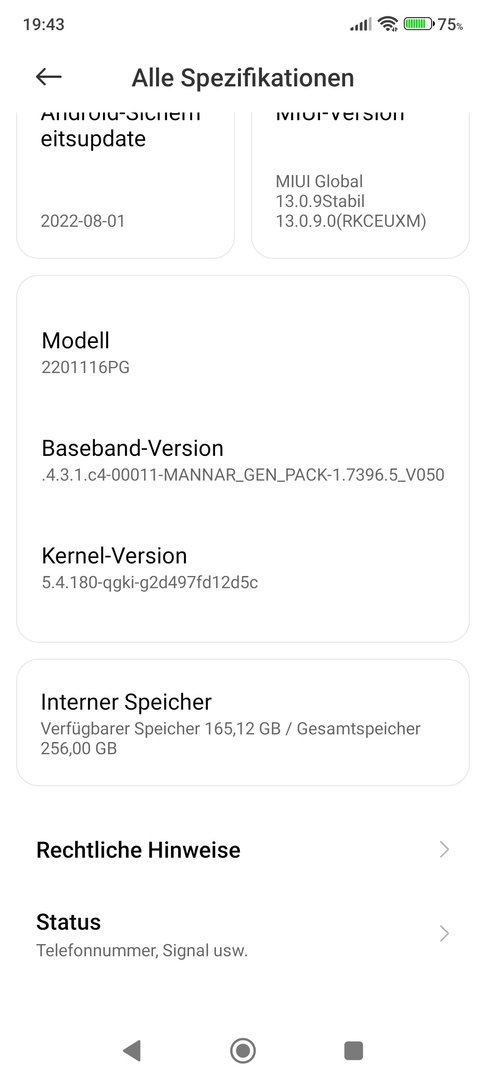Tap the Kernel-Version entry
The width and height of the screenshot is (486, 1080).
243,568
